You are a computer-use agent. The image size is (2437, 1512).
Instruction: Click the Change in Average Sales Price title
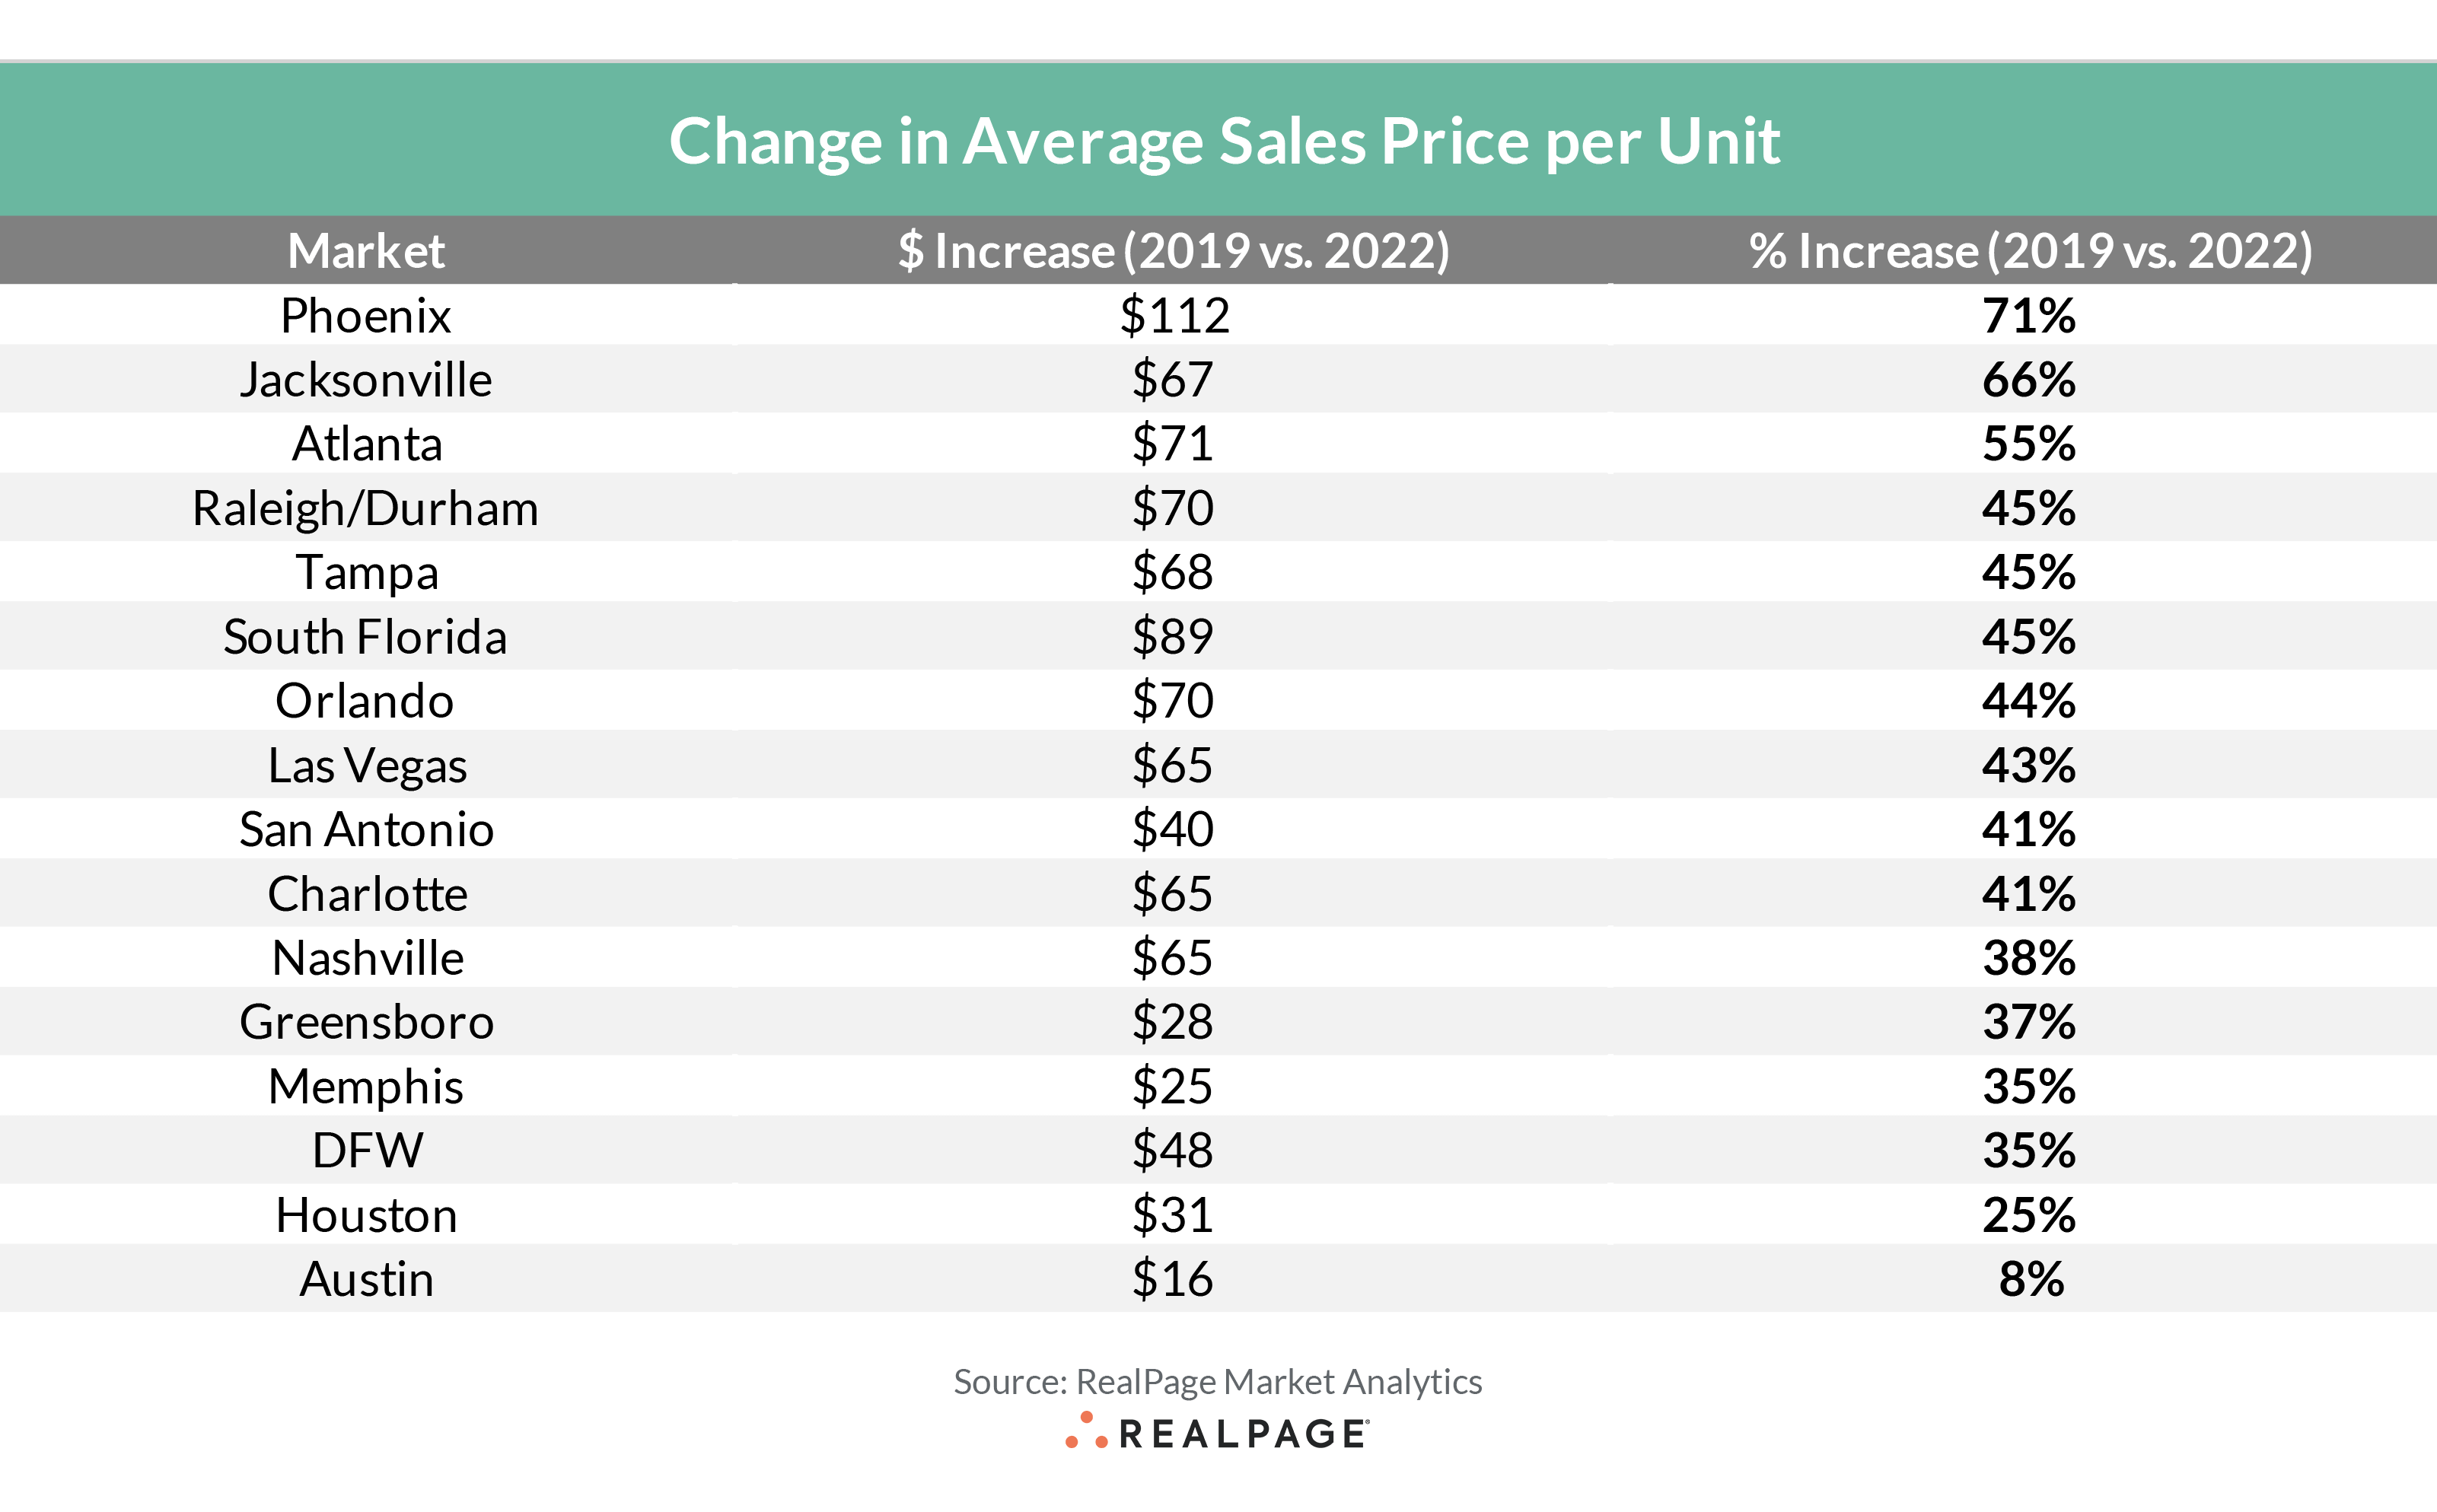click(x=1224, y=140)
